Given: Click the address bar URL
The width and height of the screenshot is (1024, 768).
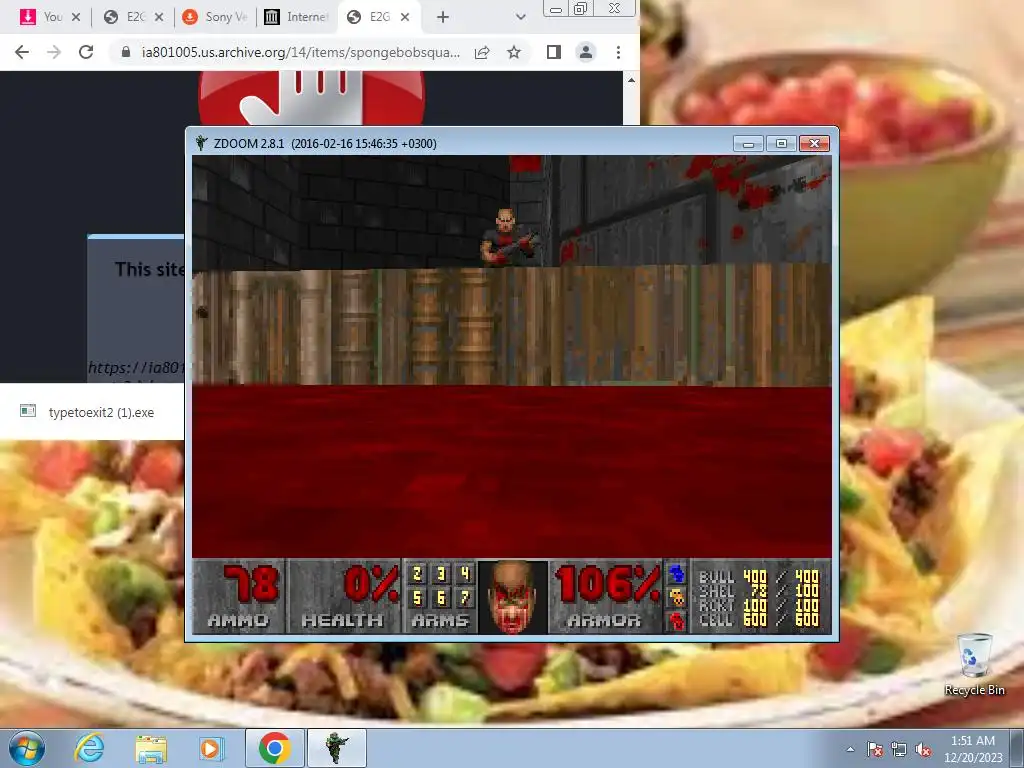Looking at the screenshot, I should [x=300, y=52].
